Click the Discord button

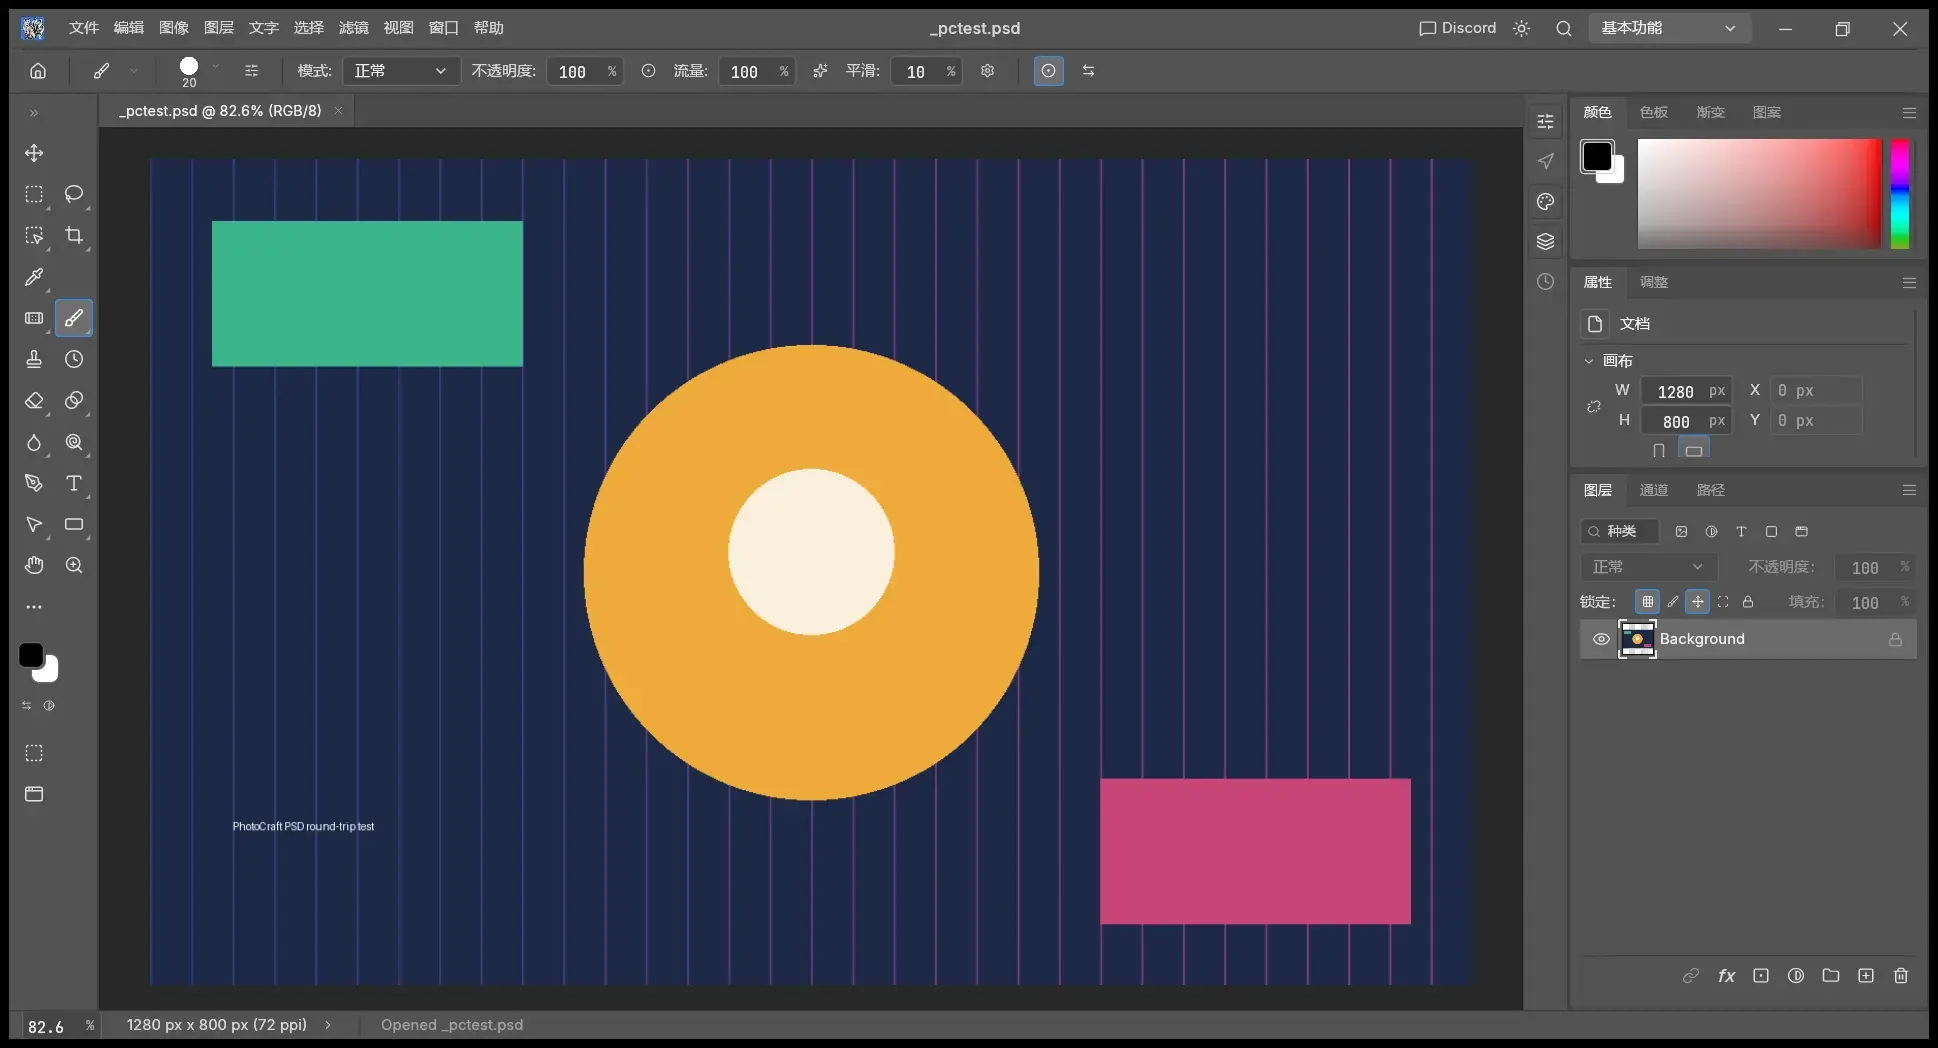click(x=1457, y=28)
